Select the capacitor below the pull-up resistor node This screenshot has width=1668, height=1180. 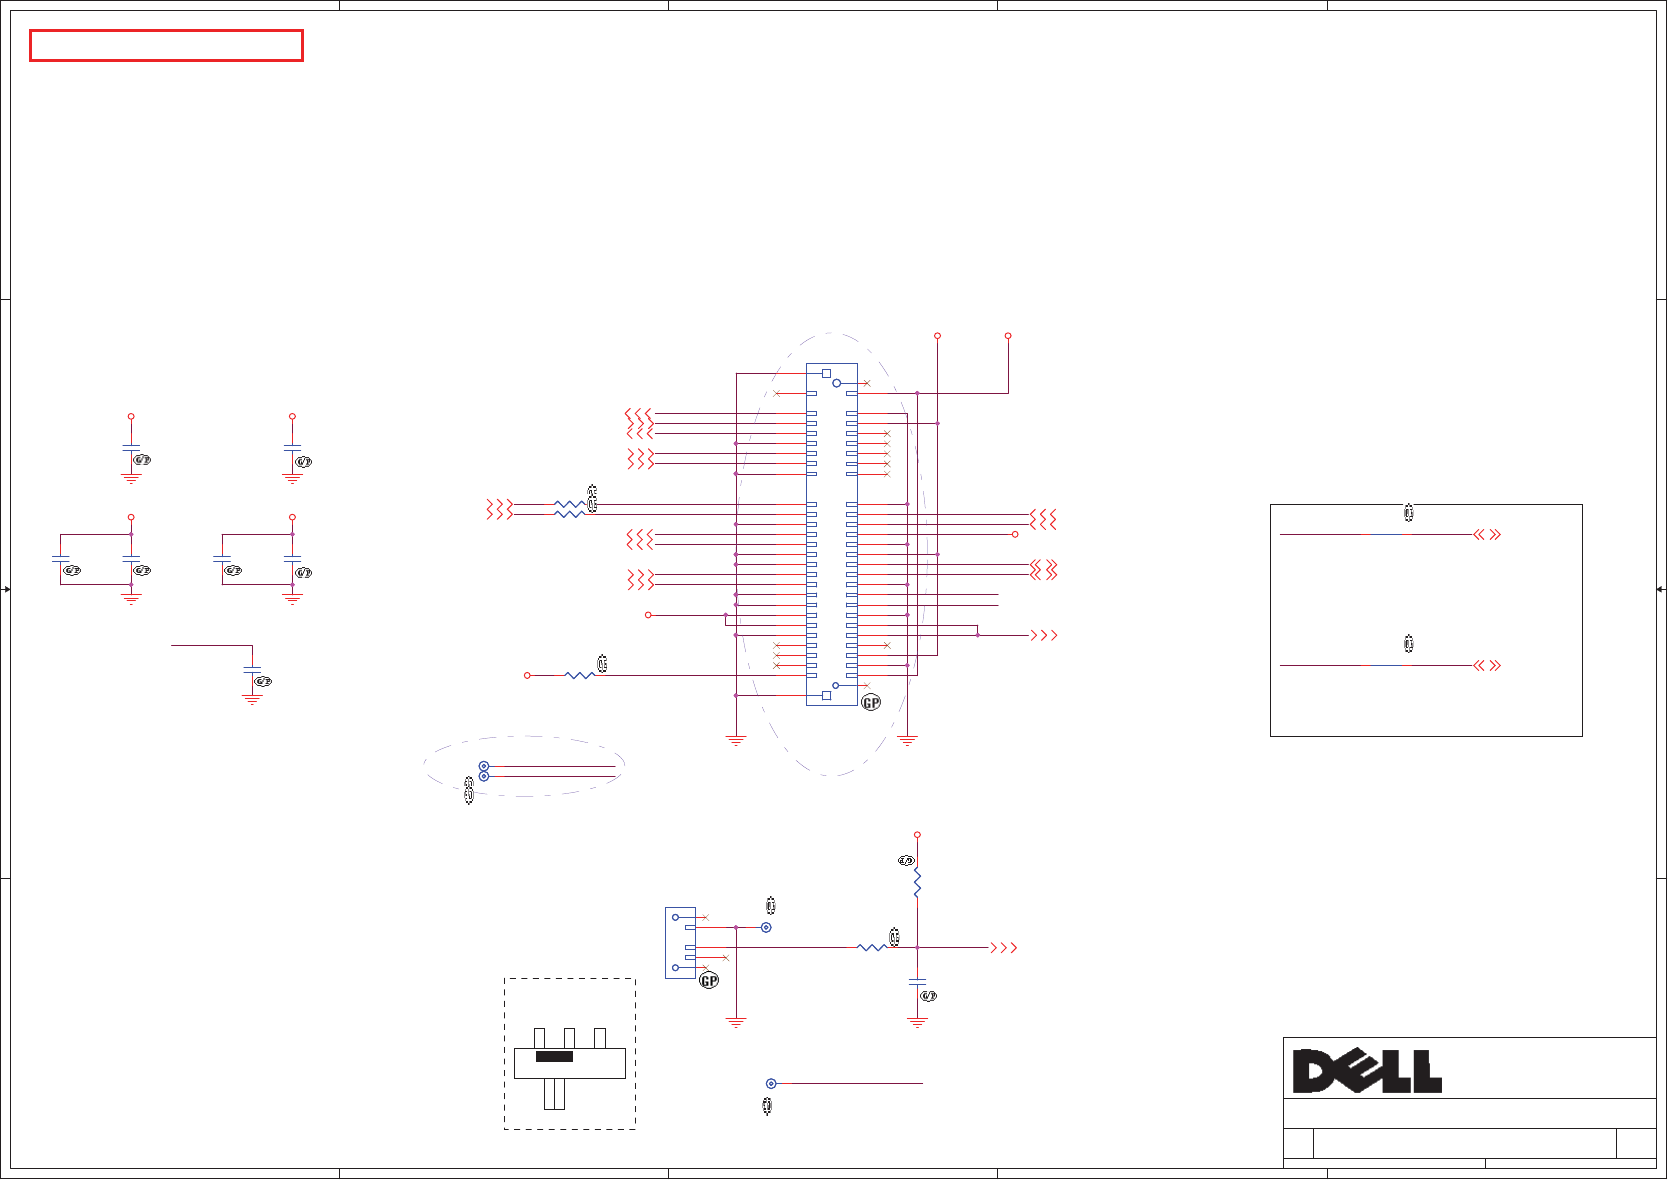point(917,983)
